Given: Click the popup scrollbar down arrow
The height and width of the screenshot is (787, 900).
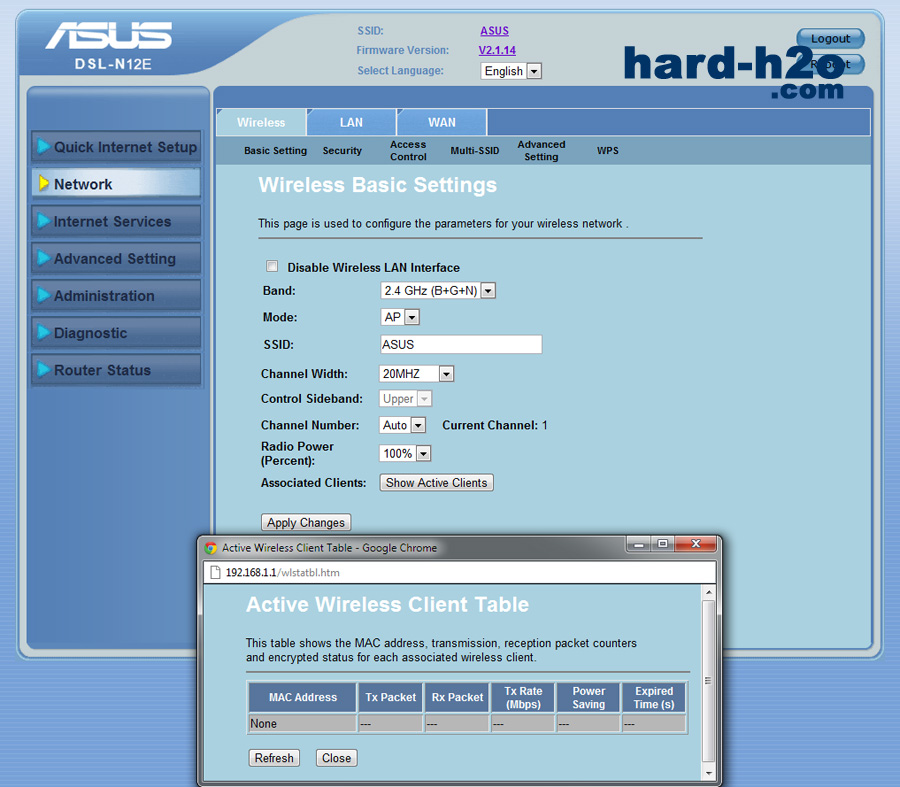Looking at the screenshot, I should pyautogui.click(x=708, y=773).
